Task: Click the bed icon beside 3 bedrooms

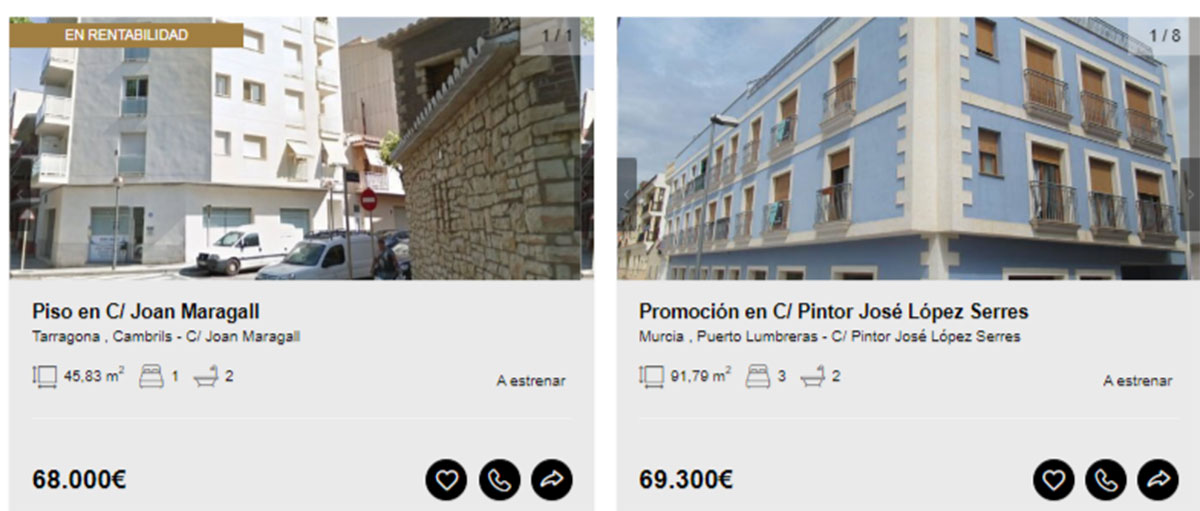Action: tap(758, 378)
